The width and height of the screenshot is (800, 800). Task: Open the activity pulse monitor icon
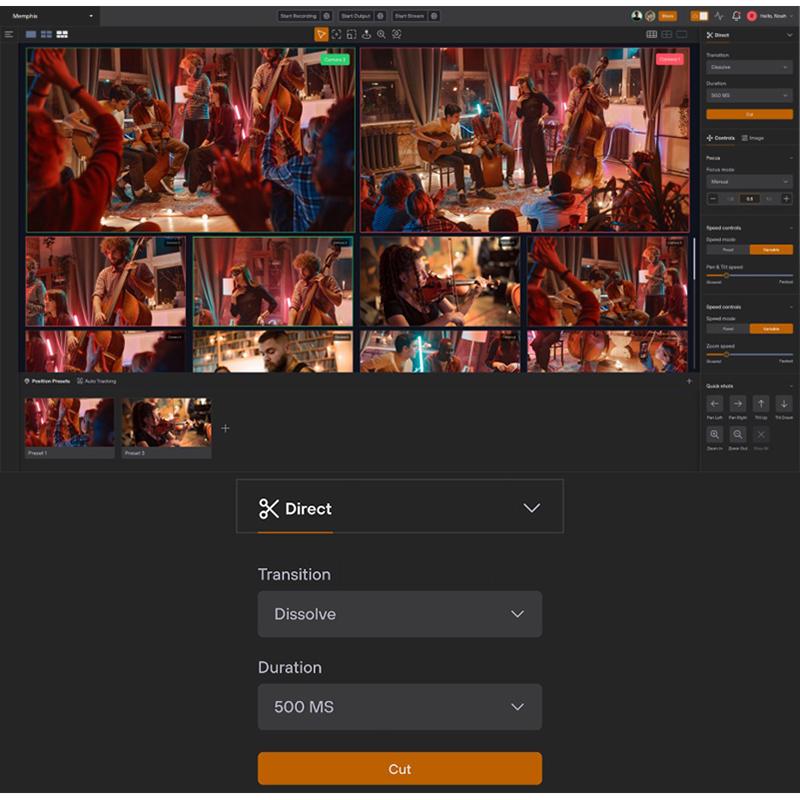point(719,16)
